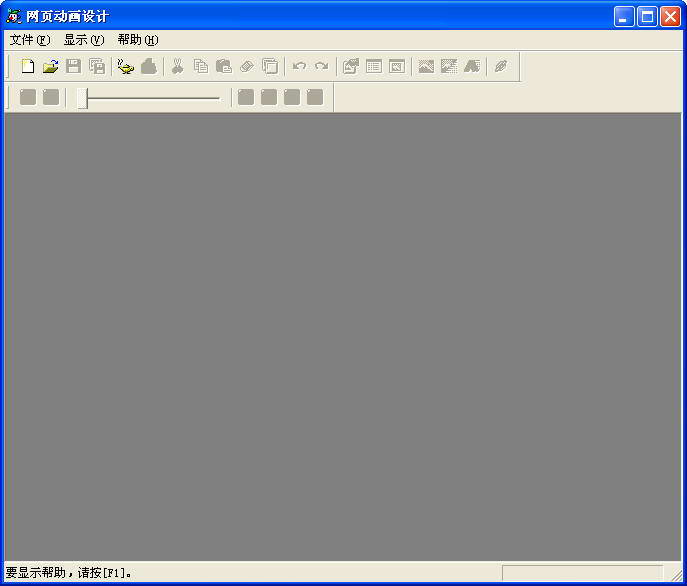687x586 pixels.
Task: Click the frame slider thumb
Action: pyautogui.click(x=83, y=98)
